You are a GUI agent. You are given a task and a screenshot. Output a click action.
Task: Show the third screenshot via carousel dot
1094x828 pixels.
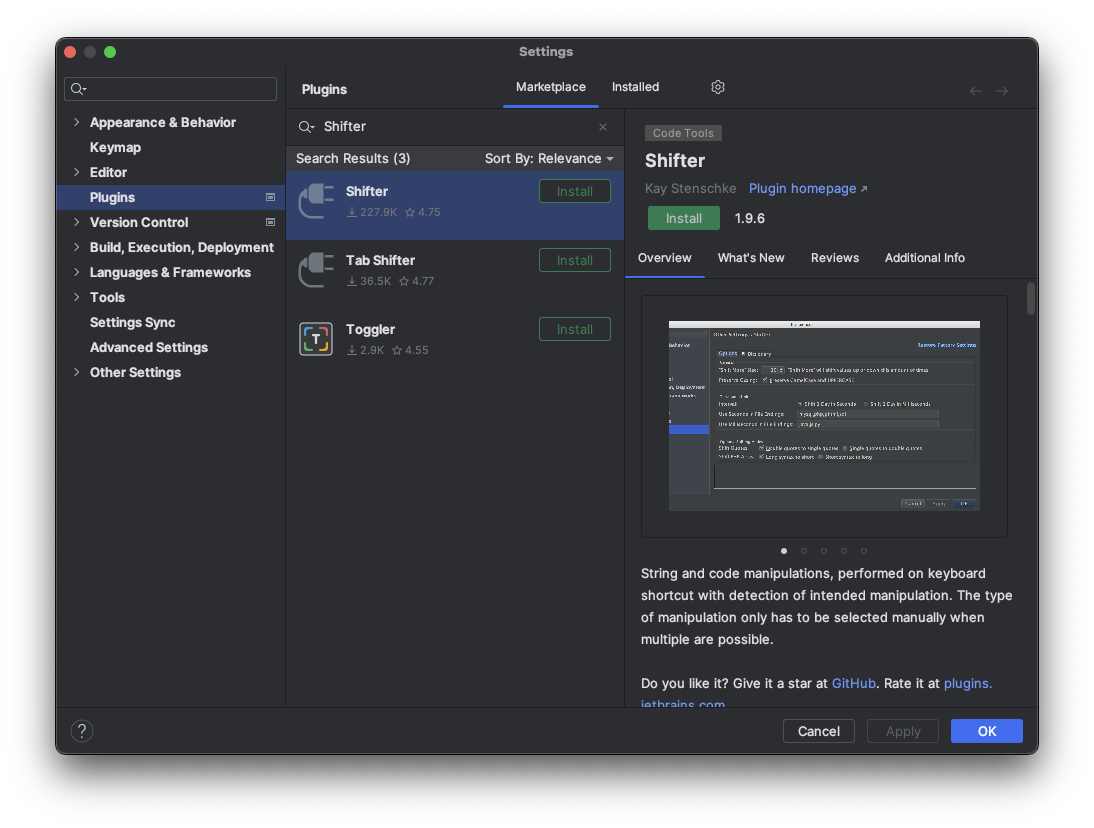(824, 551)
